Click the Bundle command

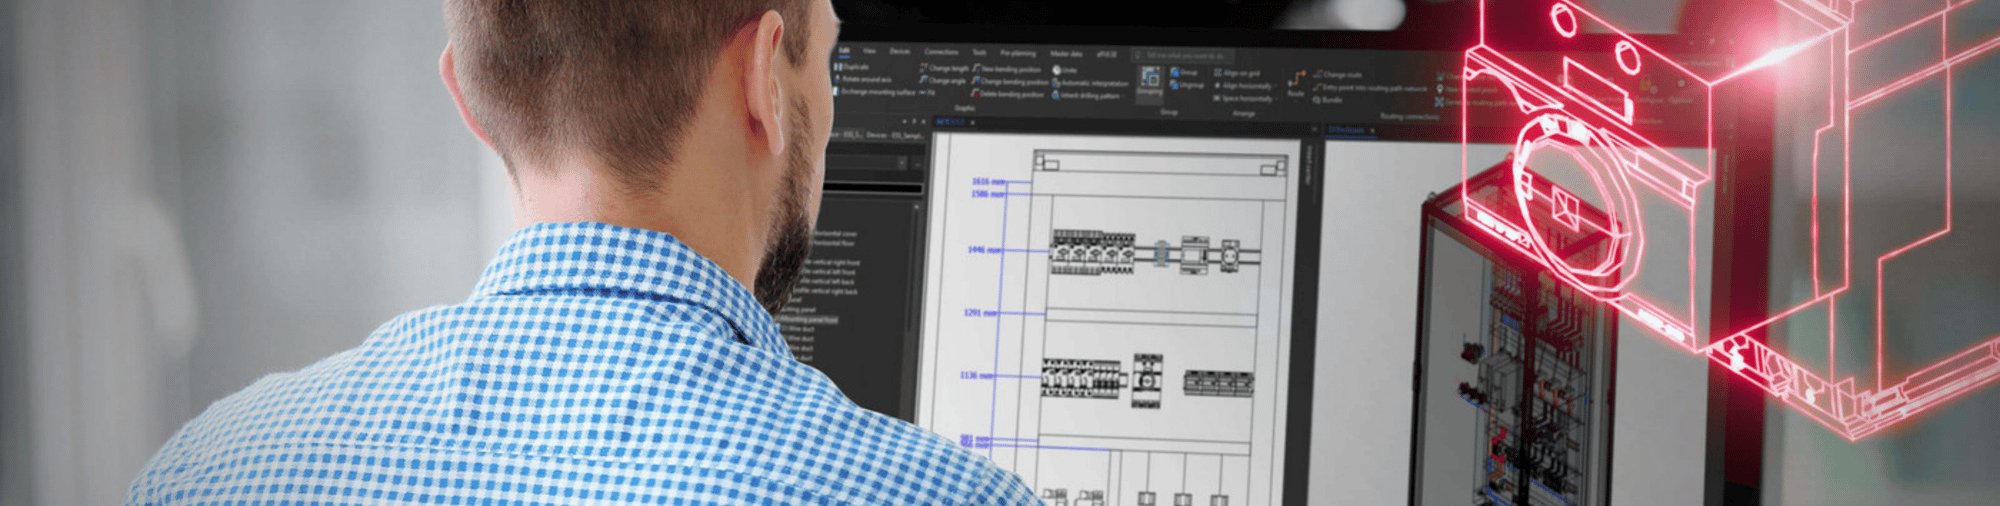1328,100
